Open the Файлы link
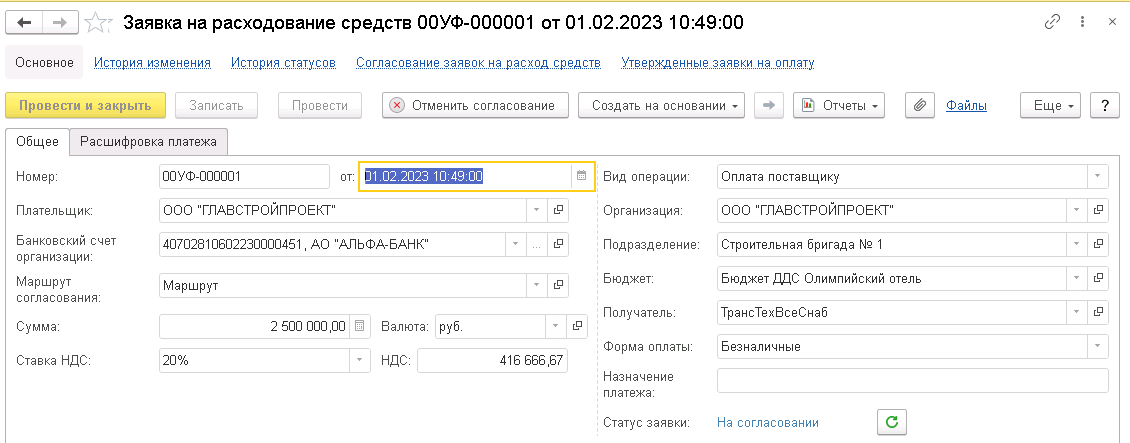Image resolution: width=1130 pixels, height=443 pixels. (966, 105)
